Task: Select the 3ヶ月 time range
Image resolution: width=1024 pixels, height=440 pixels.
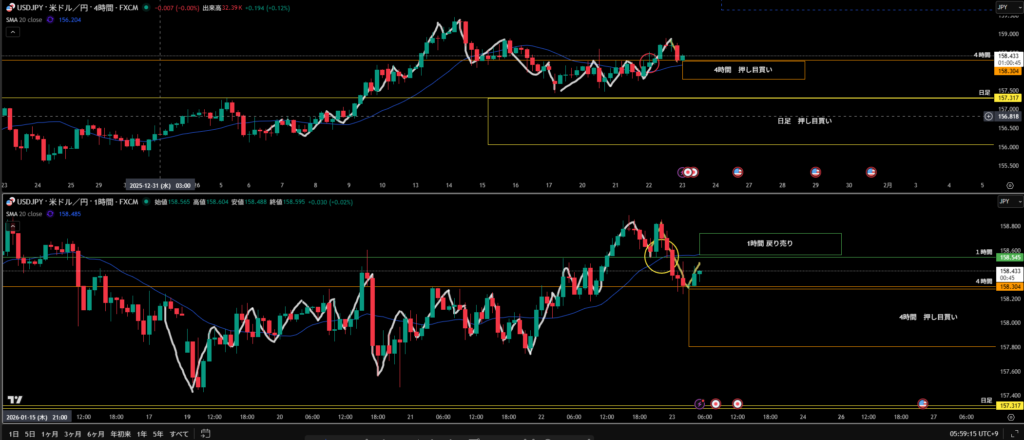Action: (72, 433)
